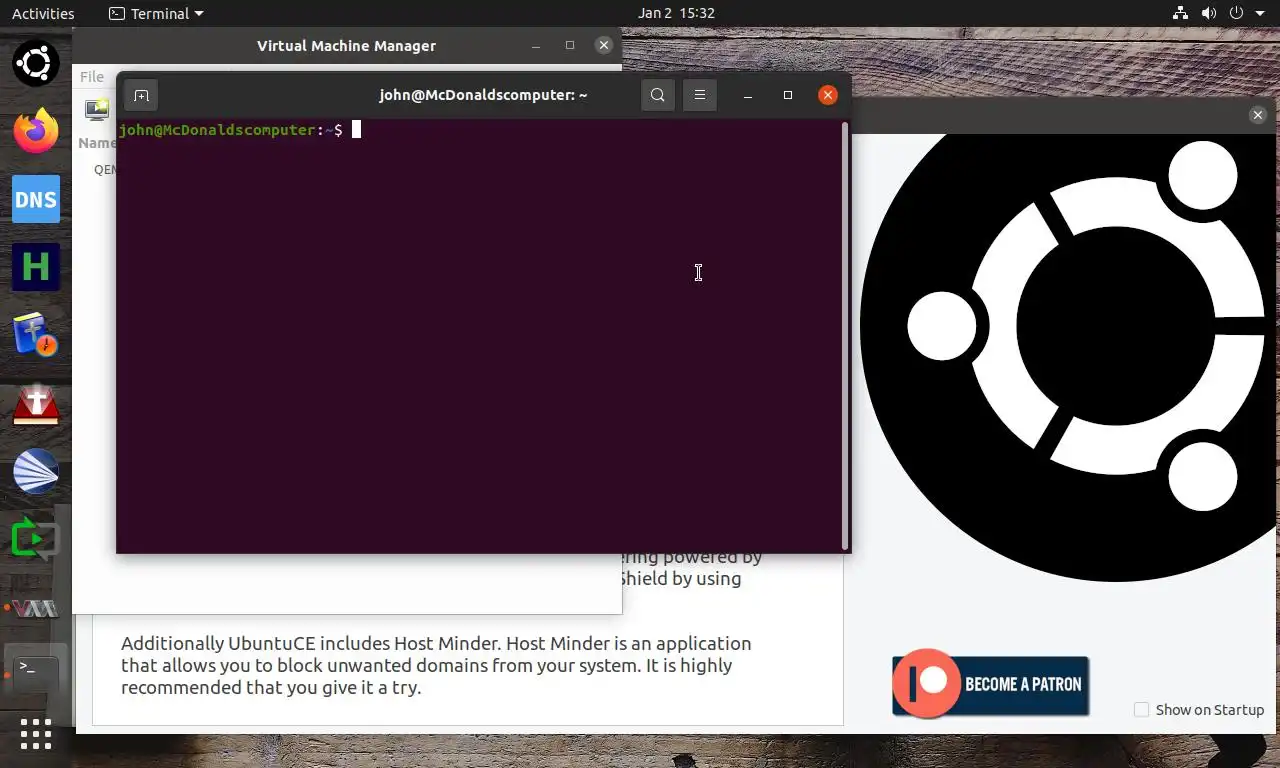Maximize the terminal window
The image size is (1280, 768).
(x=788, y=95)
